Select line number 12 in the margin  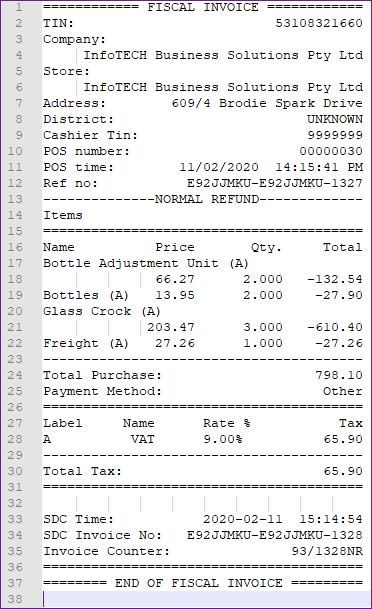[x=15, y=183]
